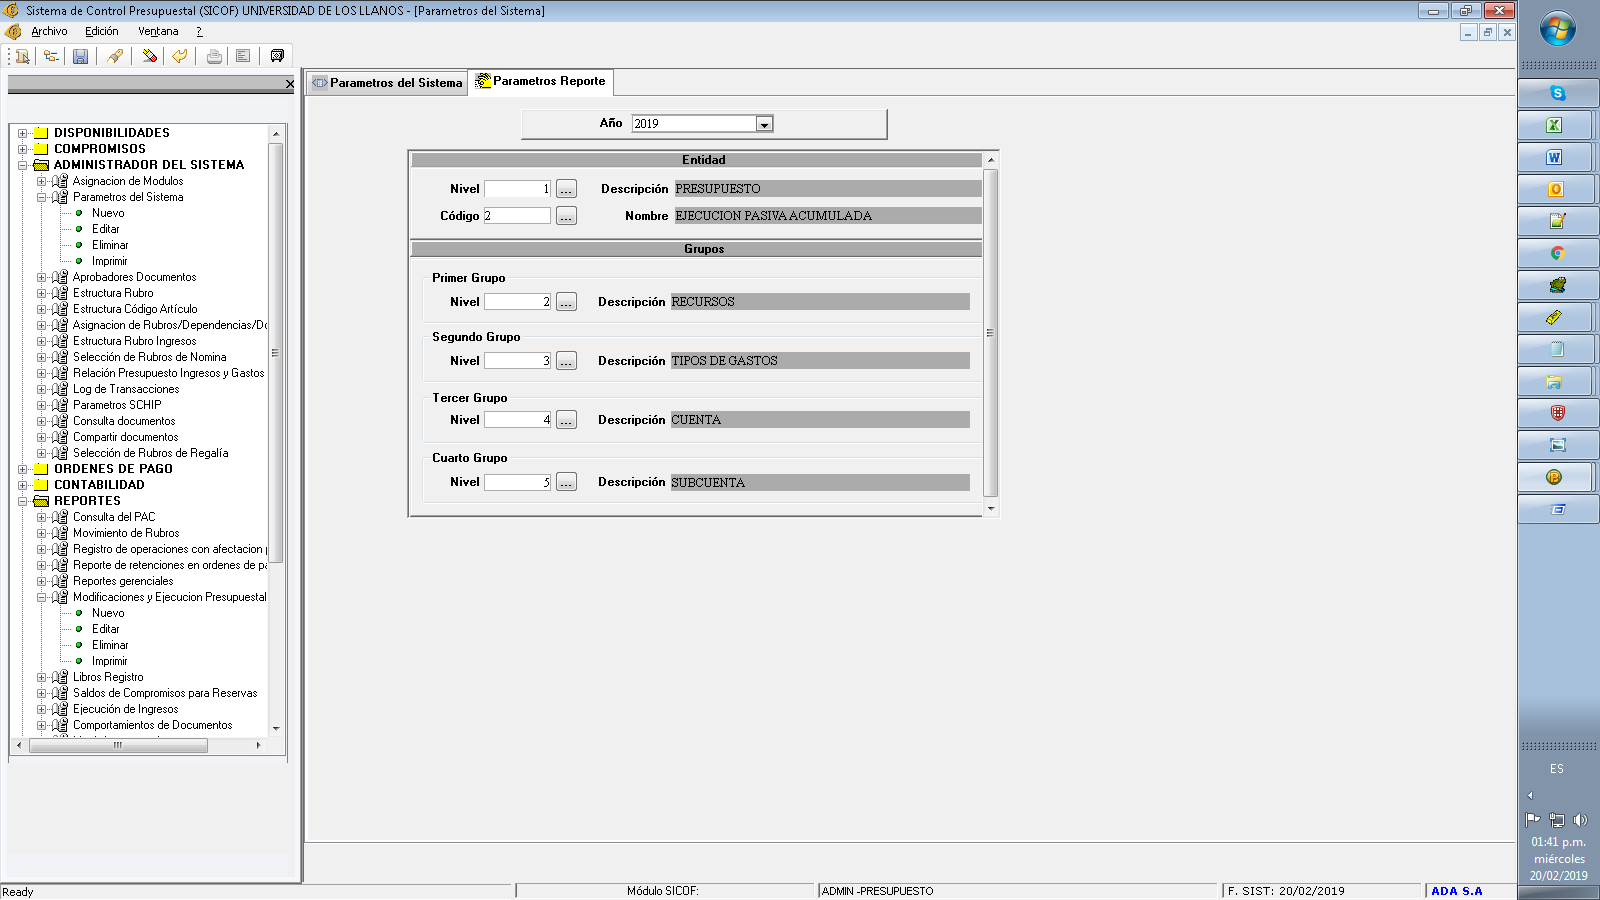Click the printer icon in toolbar
The image size is (1600, 900).
[214, 56]
